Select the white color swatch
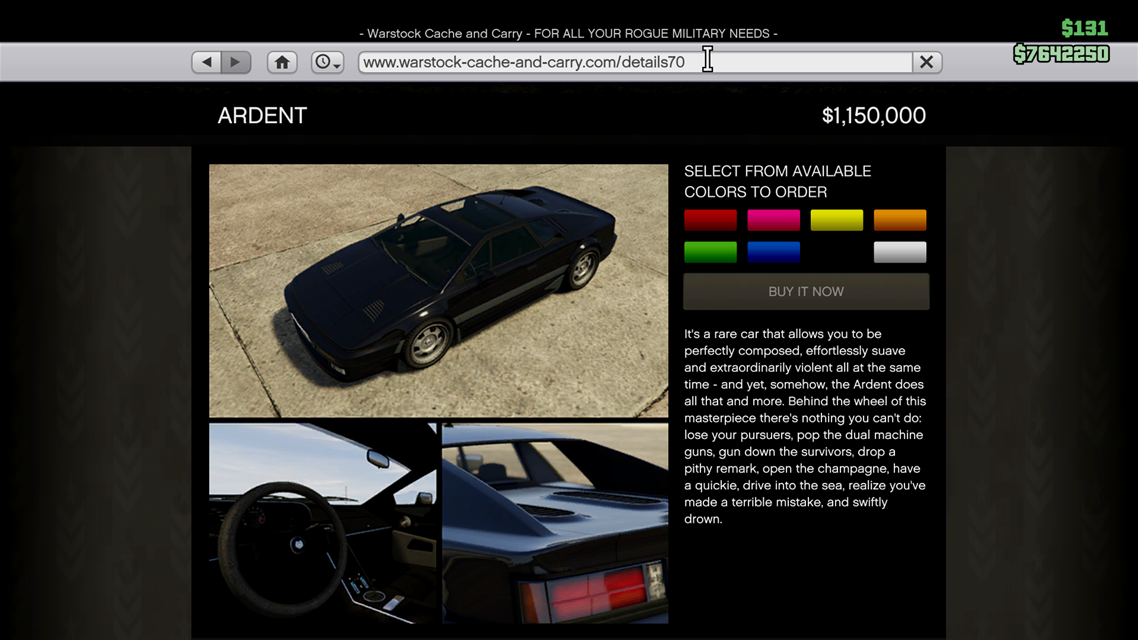 [x=900, y=252]
